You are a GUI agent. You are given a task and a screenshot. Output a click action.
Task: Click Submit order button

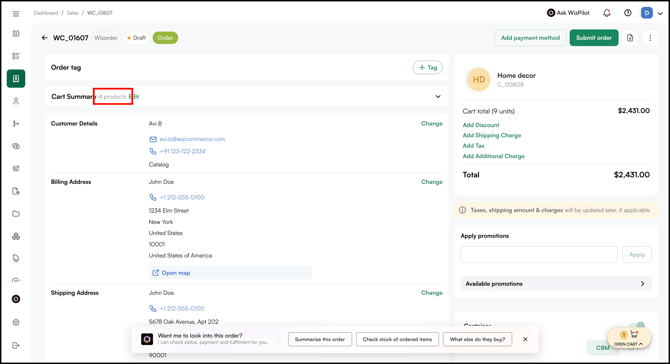[594, 38]
